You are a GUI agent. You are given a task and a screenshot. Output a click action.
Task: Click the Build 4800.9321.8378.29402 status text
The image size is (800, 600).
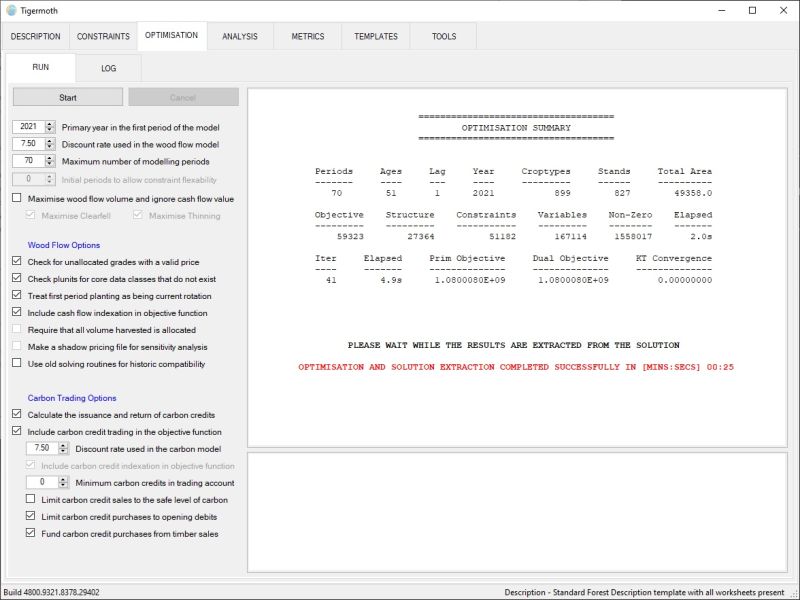(x=51, y=592)
